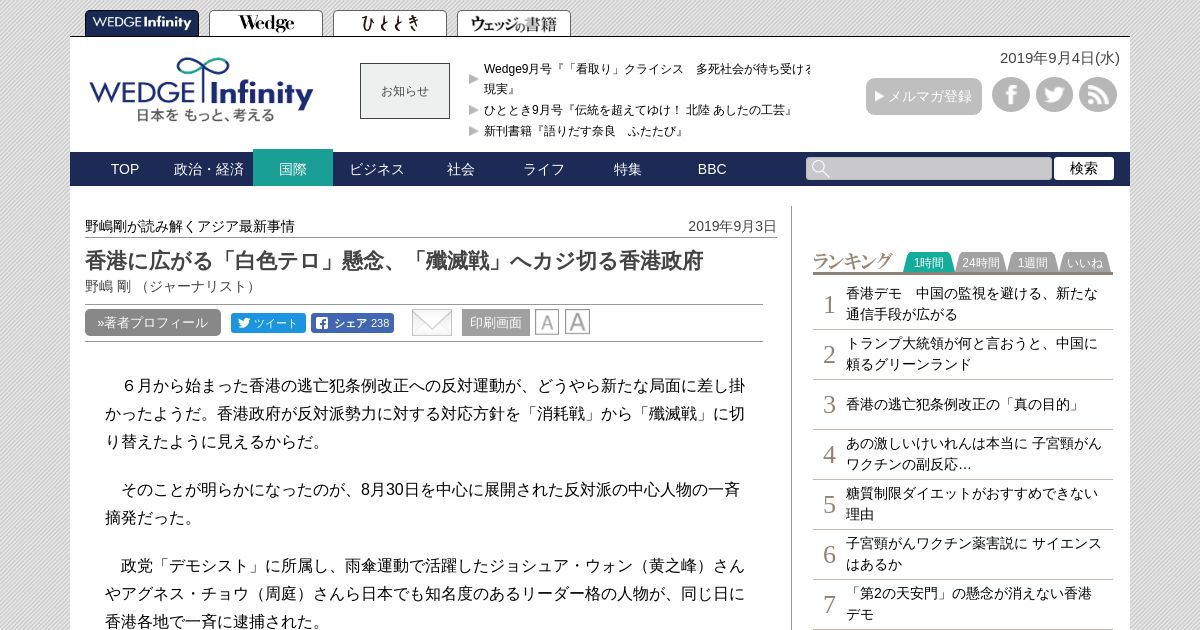The width and height of the screenshot is (1200, 630).
Task: Select ranking 1時間 tab
Action: pos(929,262)
